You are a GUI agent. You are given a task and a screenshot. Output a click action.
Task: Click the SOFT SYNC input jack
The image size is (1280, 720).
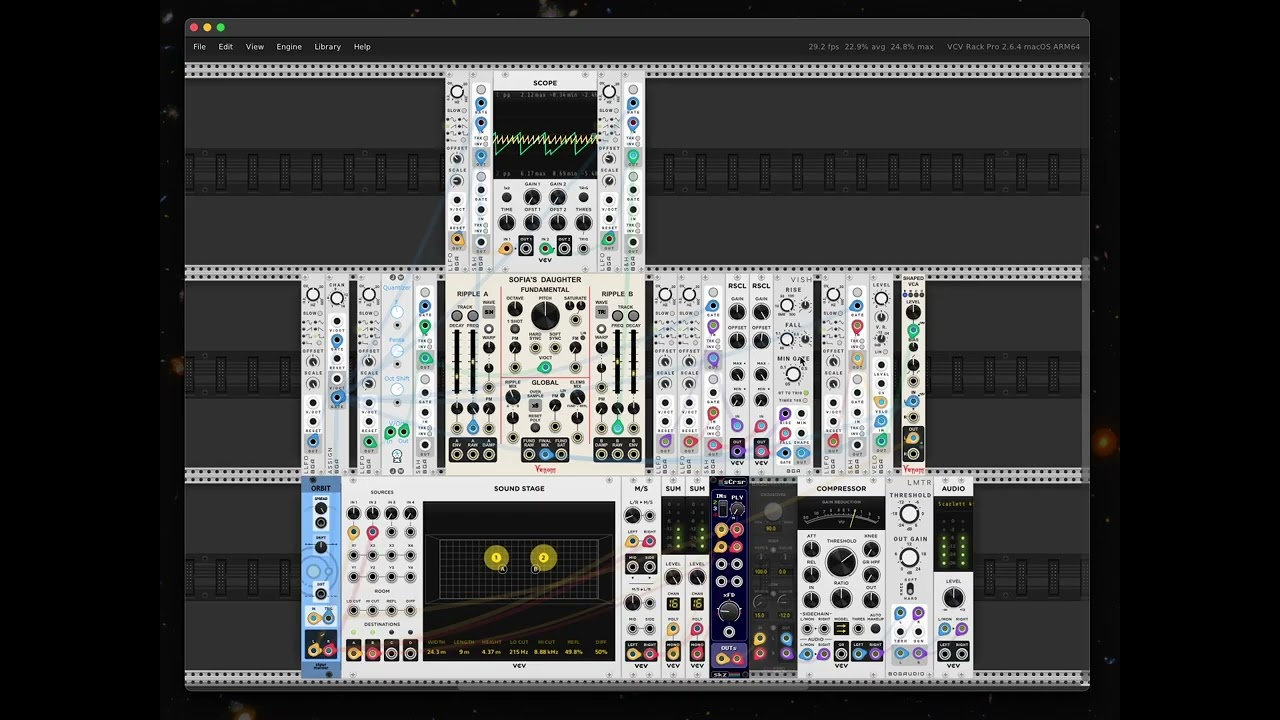(554, 348)
